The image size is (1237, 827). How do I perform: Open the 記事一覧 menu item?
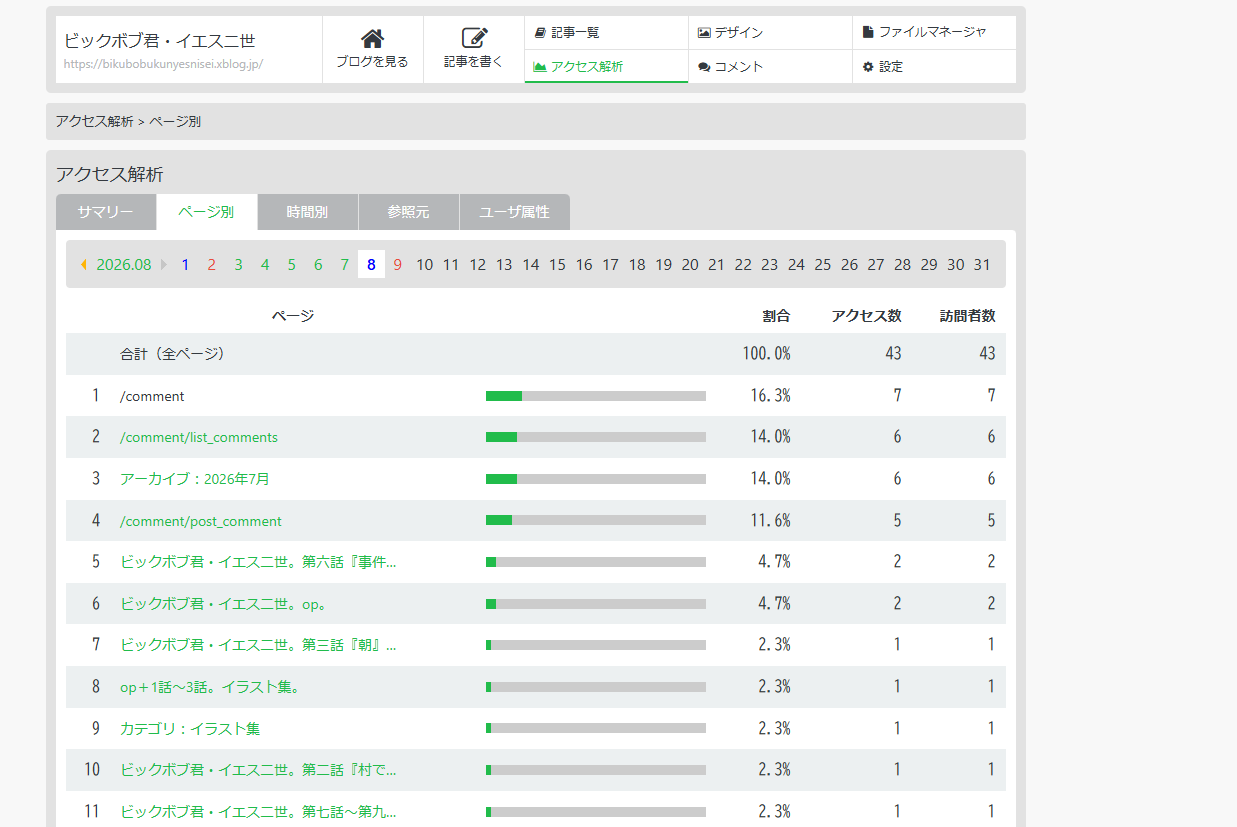606,32
